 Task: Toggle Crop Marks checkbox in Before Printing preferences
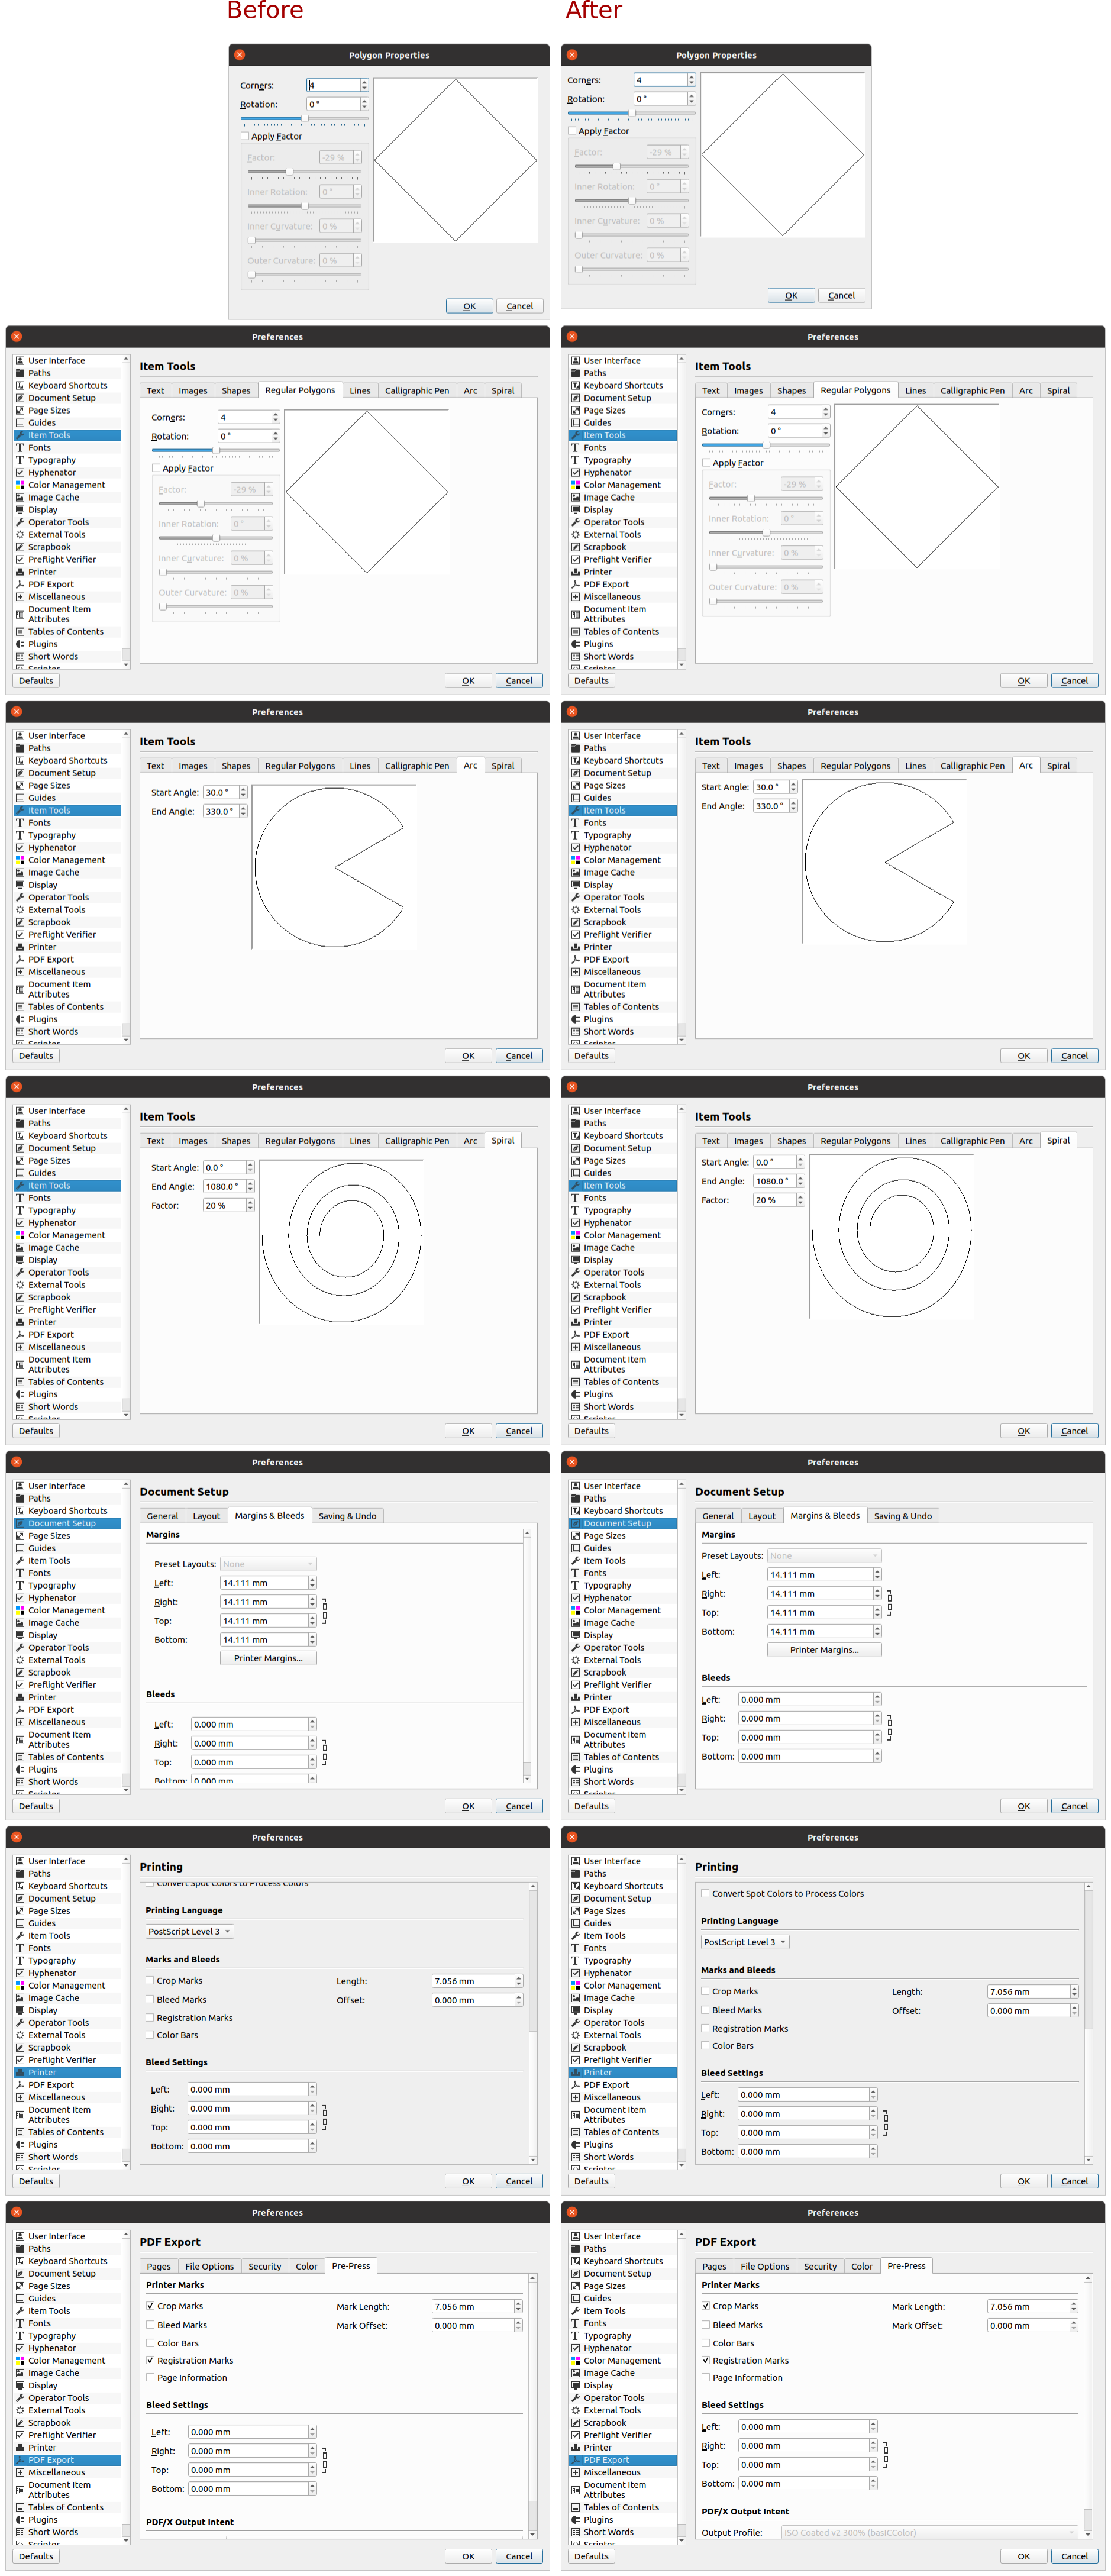coord(150,1980)
